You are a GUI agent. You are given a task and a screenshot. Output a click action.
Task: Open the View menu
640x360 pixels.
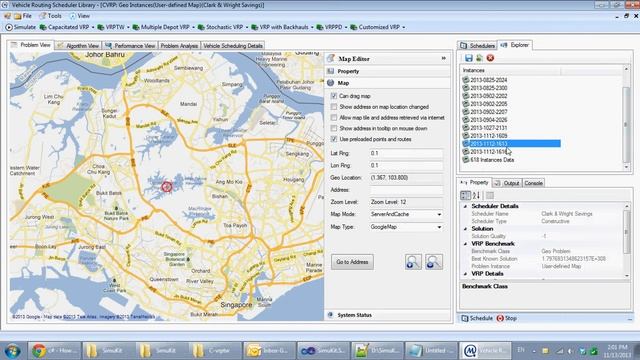click(80, 16)
